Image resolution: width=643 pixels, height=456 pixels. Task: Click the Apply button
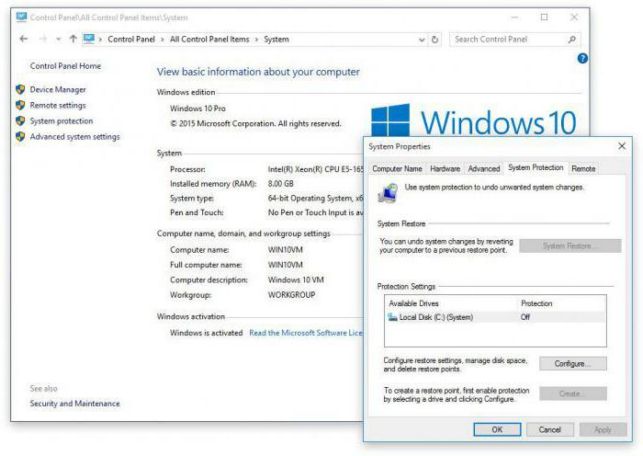coord(603,429)
